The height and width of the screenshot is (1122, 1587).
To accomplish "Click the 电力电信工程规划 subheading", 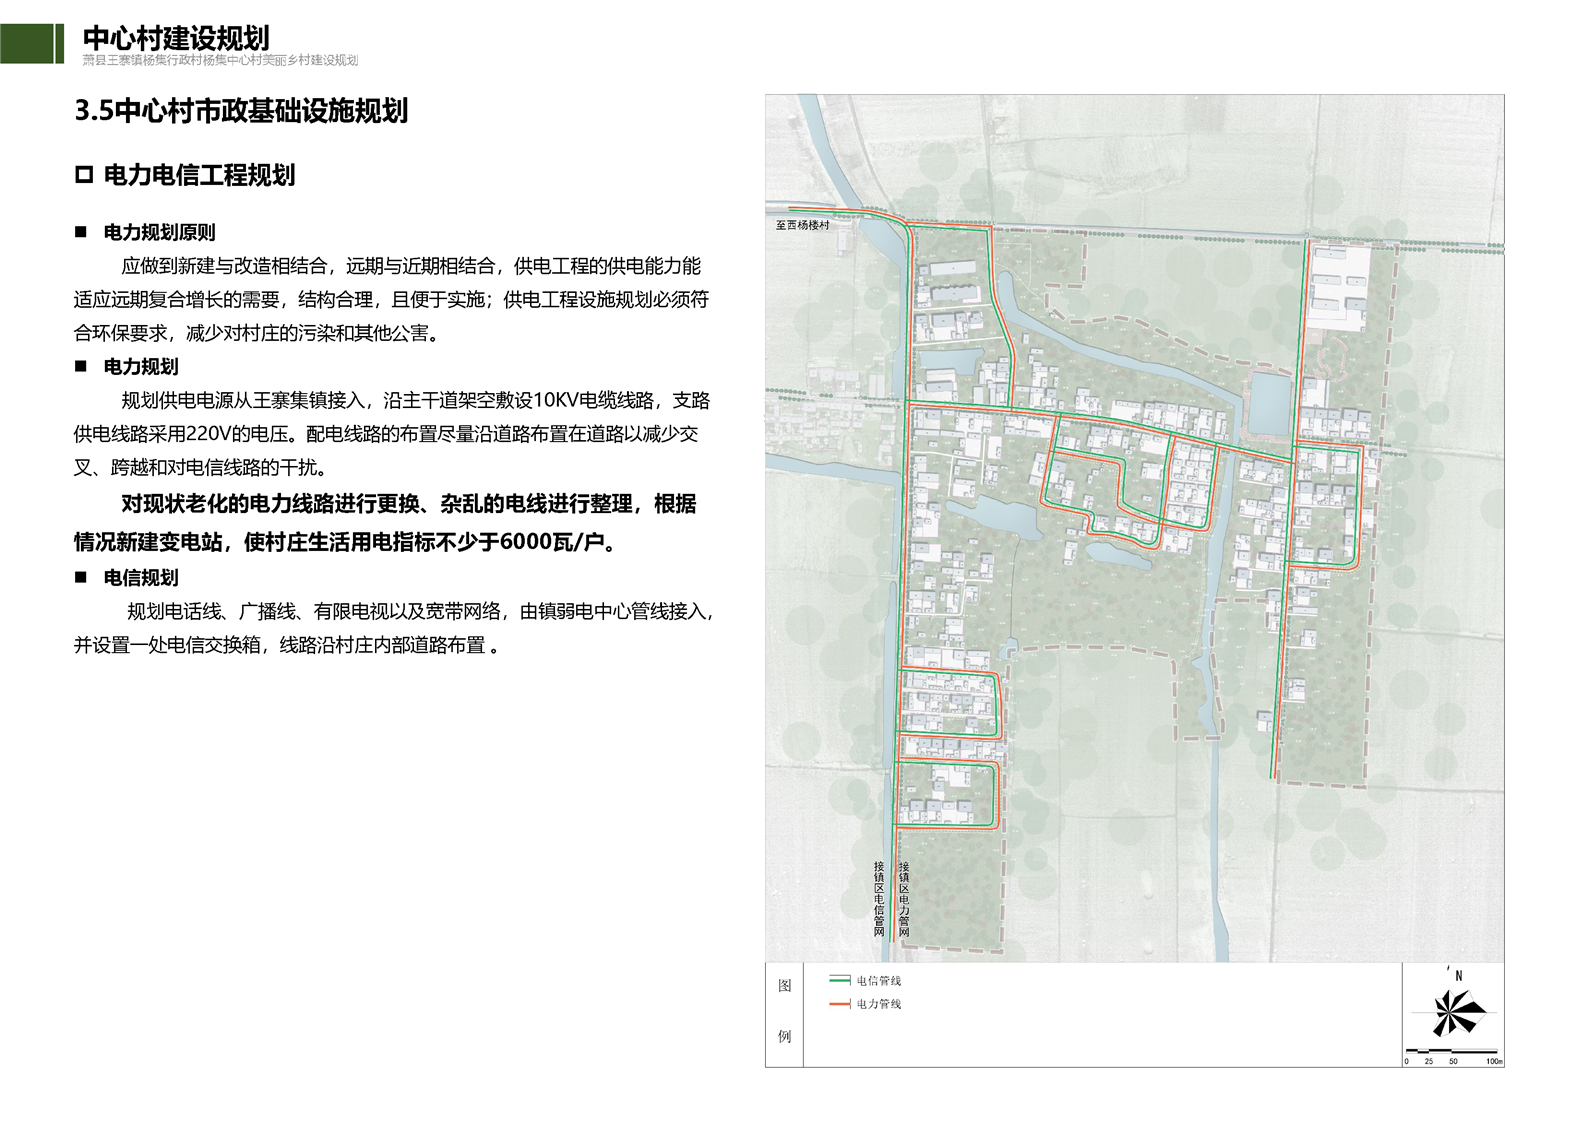I will 199,176.
